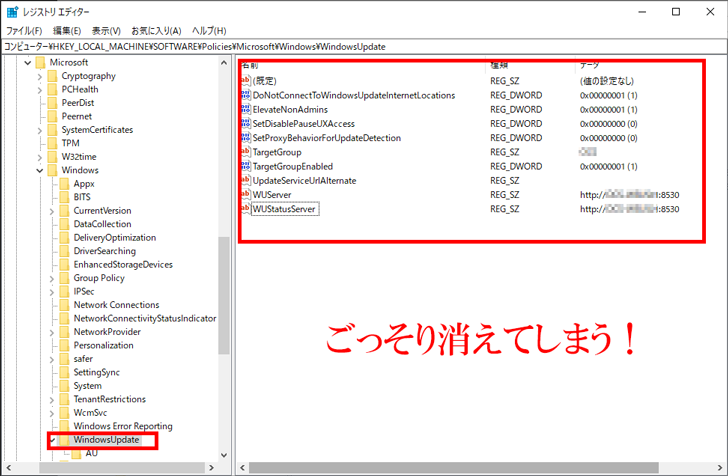The height and width of the screenshot is (476, 728).
Task: Select the Network Connections key
Action: [x=116, y=305]
